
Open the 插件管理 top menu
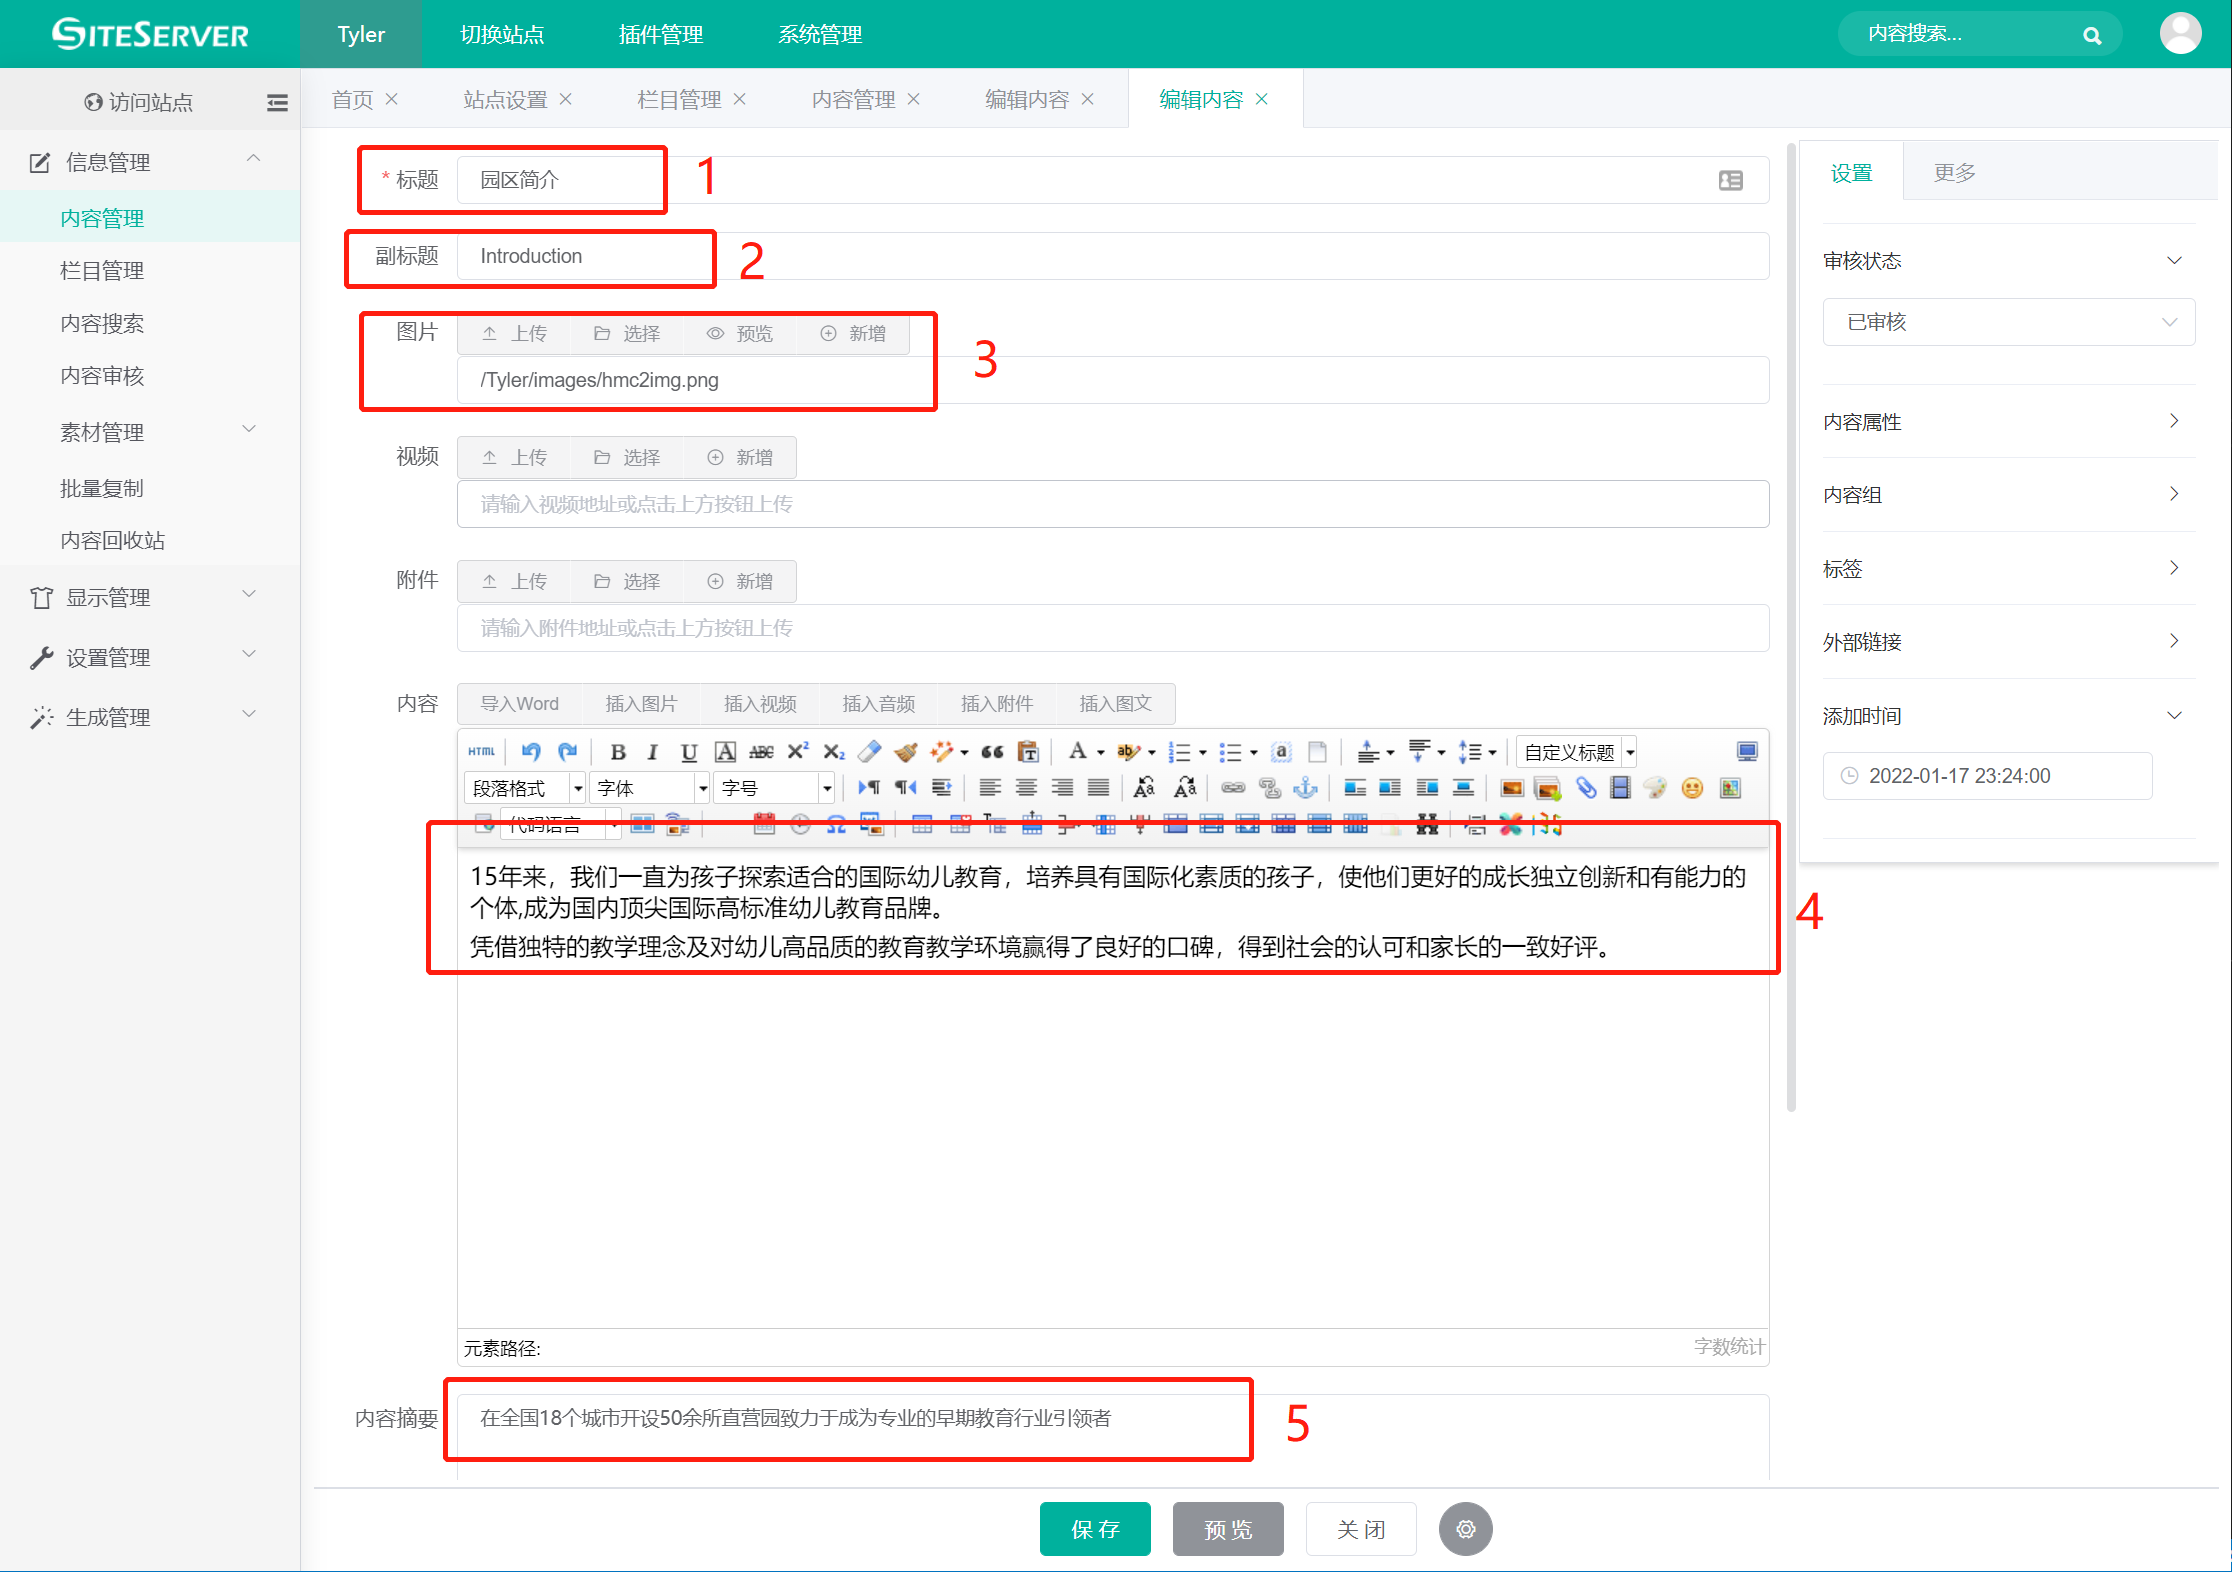click(x=661, y=35)
